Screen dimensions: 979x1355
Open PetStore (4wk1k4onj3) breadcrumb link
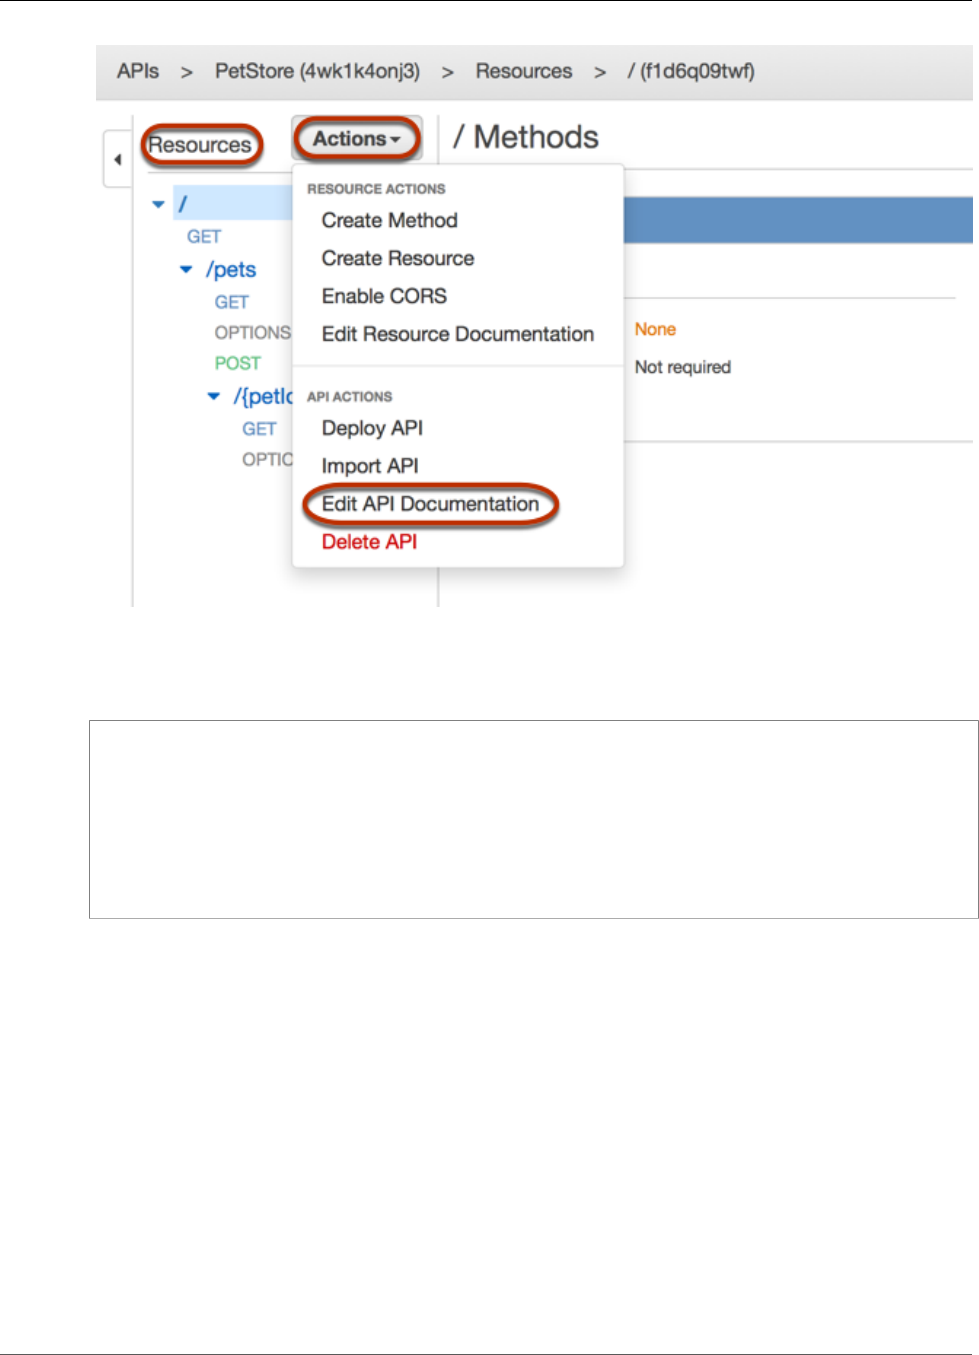[x=317, y=71]
